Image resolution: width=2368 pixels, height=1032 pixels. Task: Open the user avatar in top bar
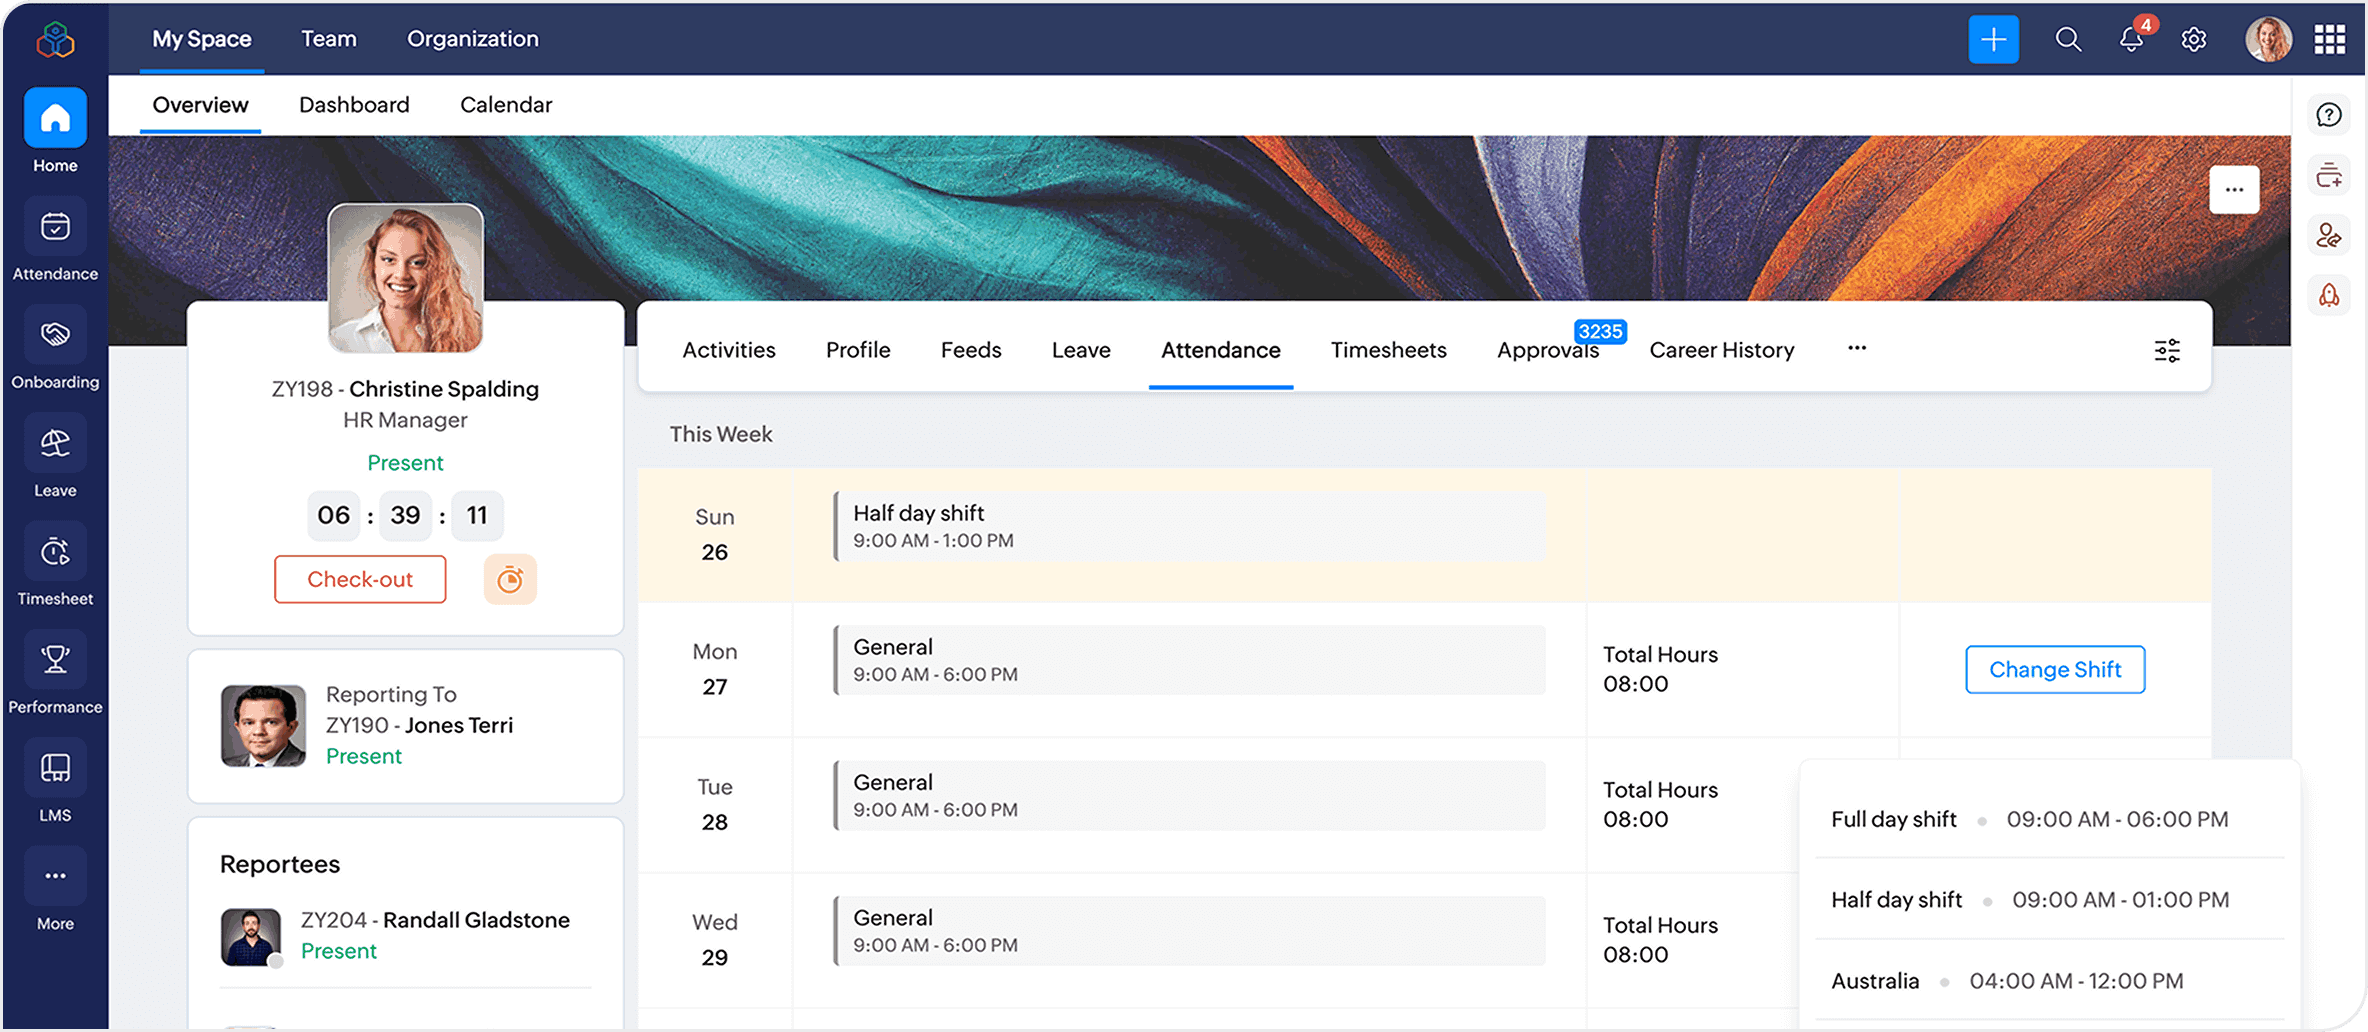pyautogui.click(x=2268, y=39)
